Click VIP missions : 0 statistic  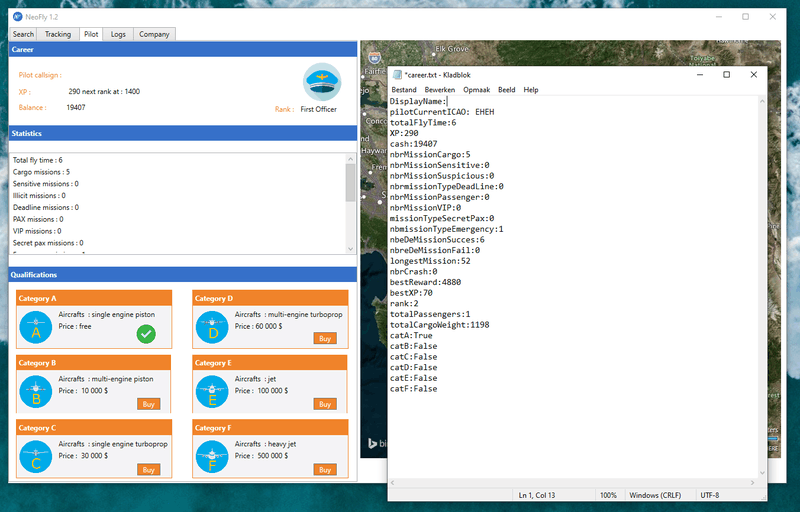click(37, 231)
